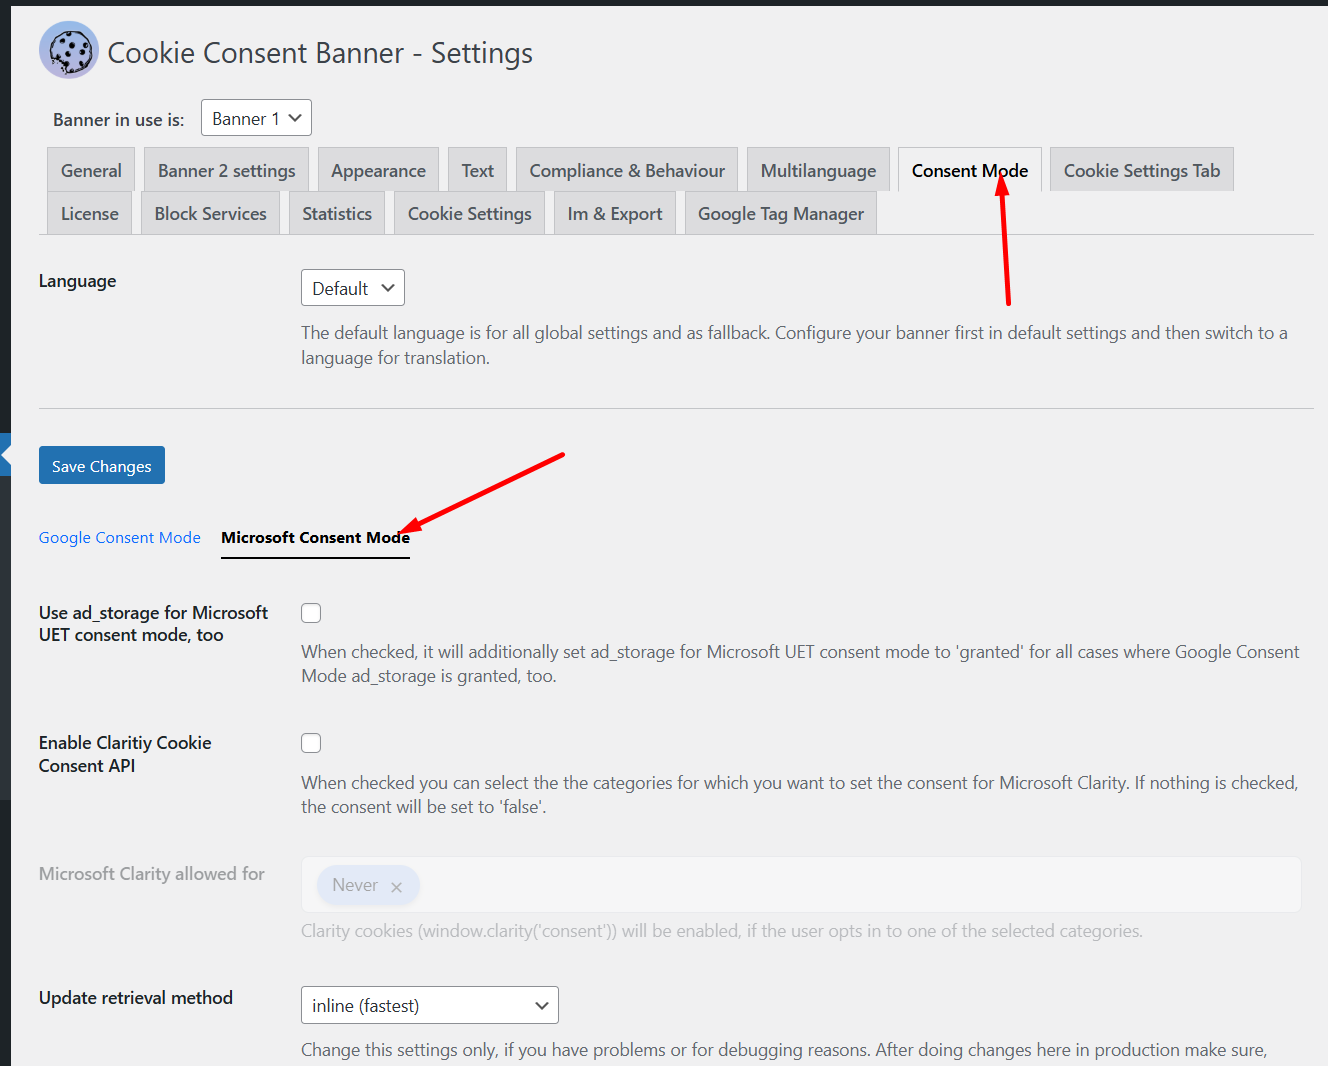Image resolution: width=1328 pixels, height=1066 pixels.
Task: Remove the Never tag using its x icon
Action: pos(396,886)
